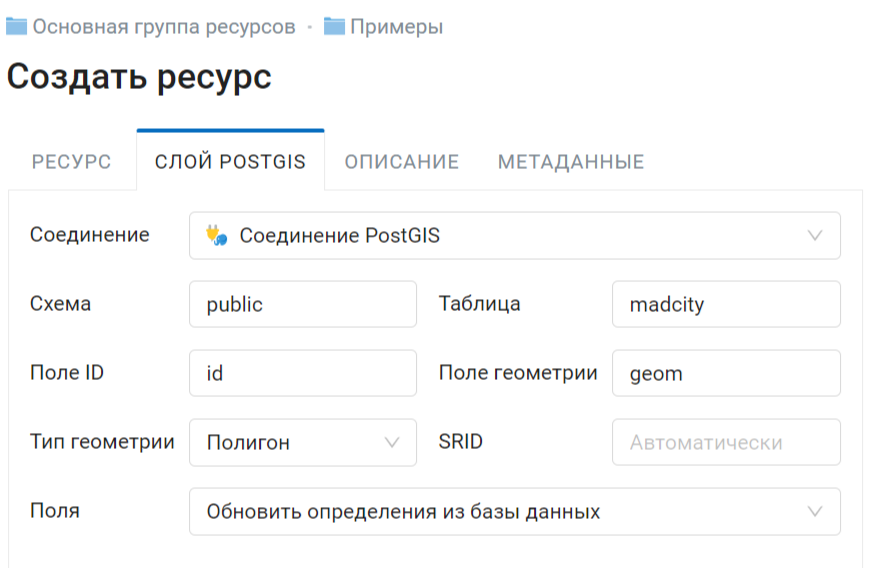Expand the Поля update definitions dropdown
876x568 pixels.
click(515, 512)
